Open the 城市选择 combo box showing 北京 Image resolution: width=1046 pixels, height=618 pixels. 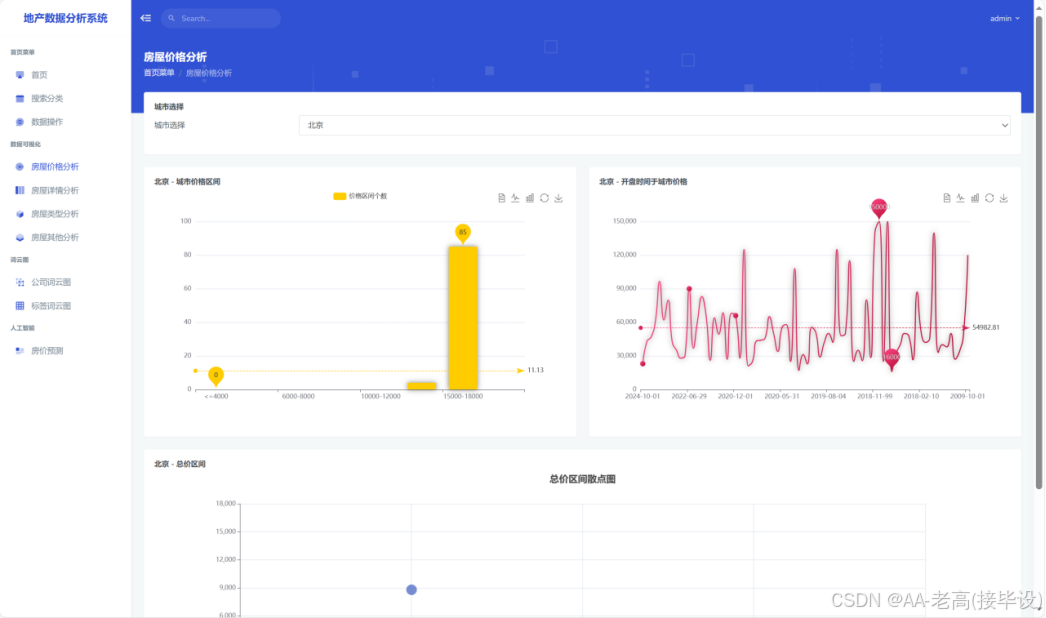(x=654, y=125)
